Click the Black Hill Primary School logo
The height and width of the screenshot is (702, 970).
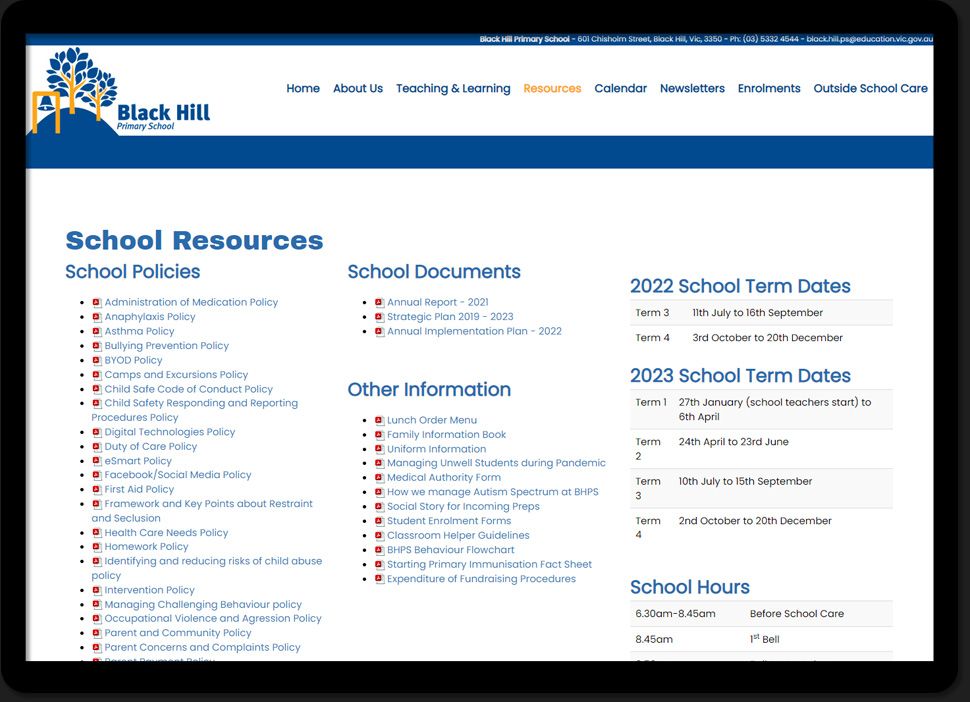(122, 92)
